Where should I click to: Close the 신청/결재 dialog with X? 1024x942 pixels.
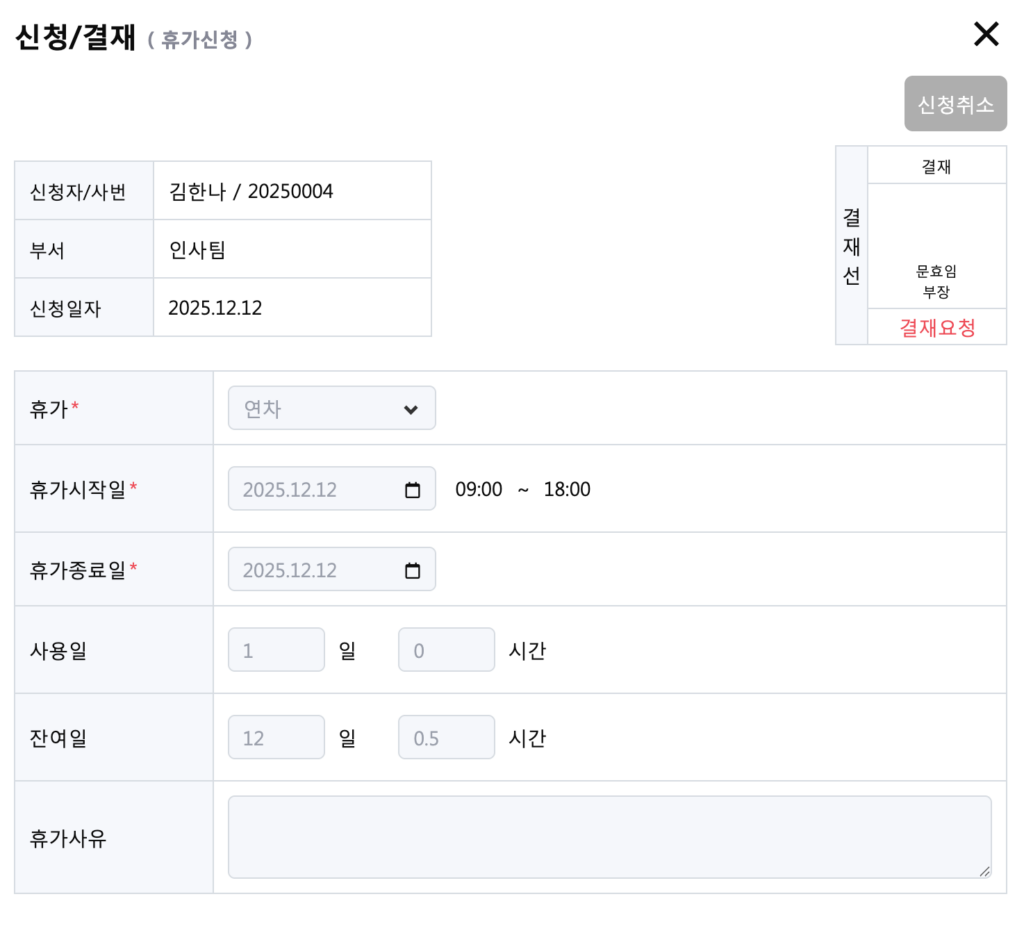(x=986, y=35)
